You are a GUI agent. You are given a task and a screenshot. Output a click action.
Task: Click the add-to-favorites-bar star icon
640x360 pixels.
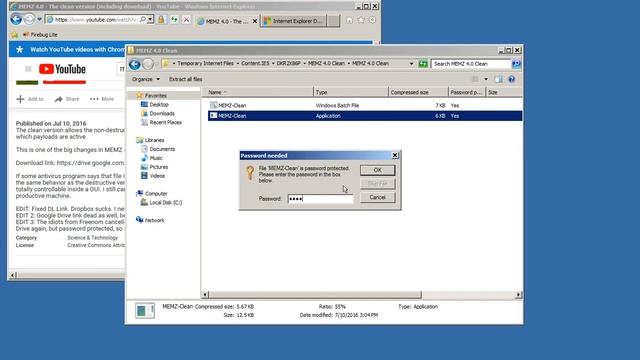pyautogui.click(x=15, y=35)
